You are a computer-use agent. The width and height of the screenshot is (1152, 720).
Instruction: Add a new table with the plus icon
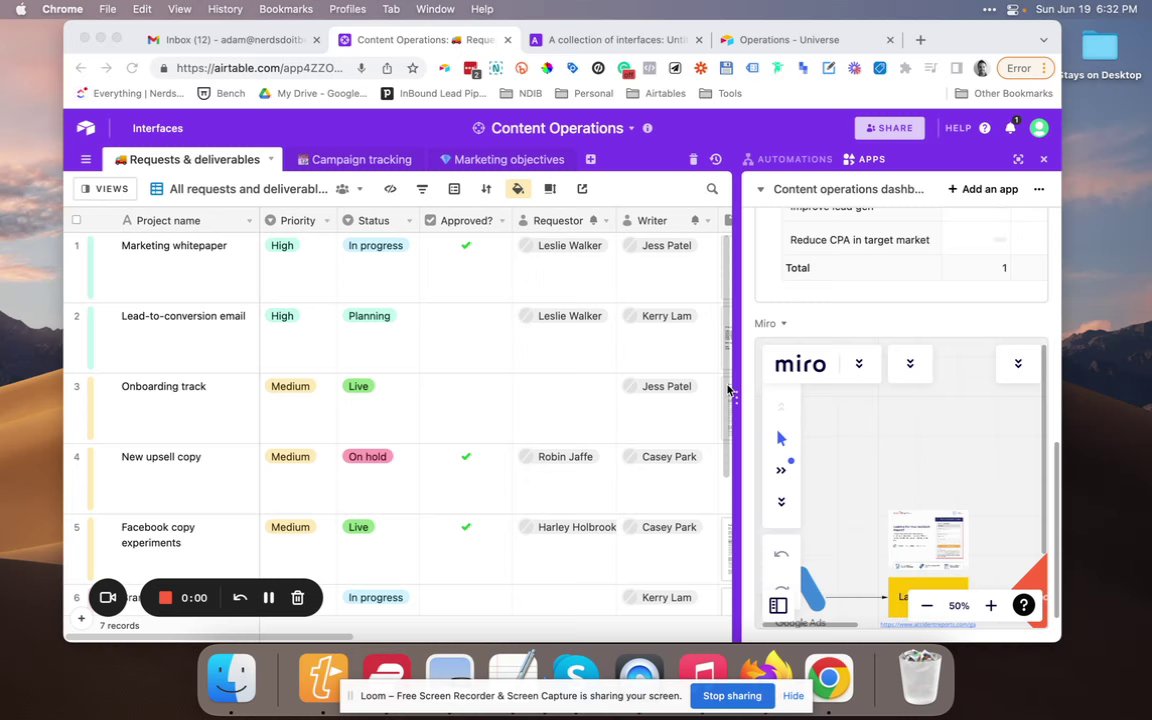[x=591, y=159]
